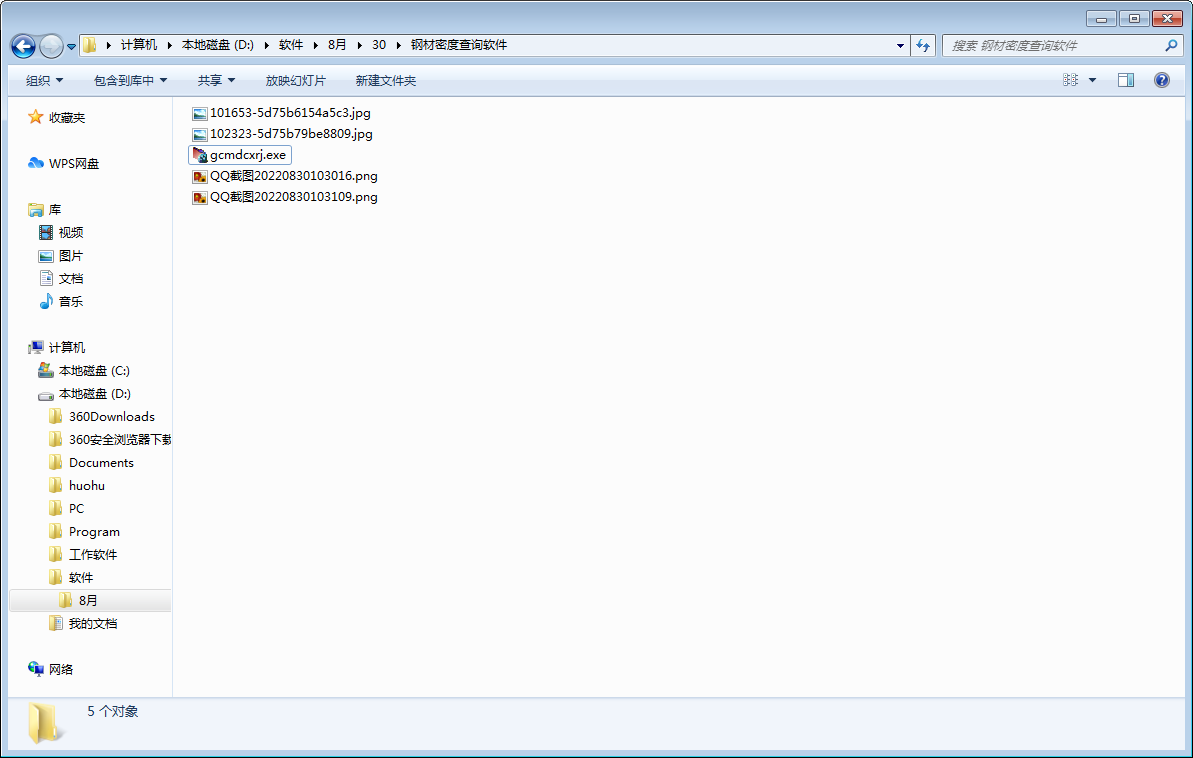Open the 文档 library
The width and height of the screenshot is (1193, 758).
(71, 279)
